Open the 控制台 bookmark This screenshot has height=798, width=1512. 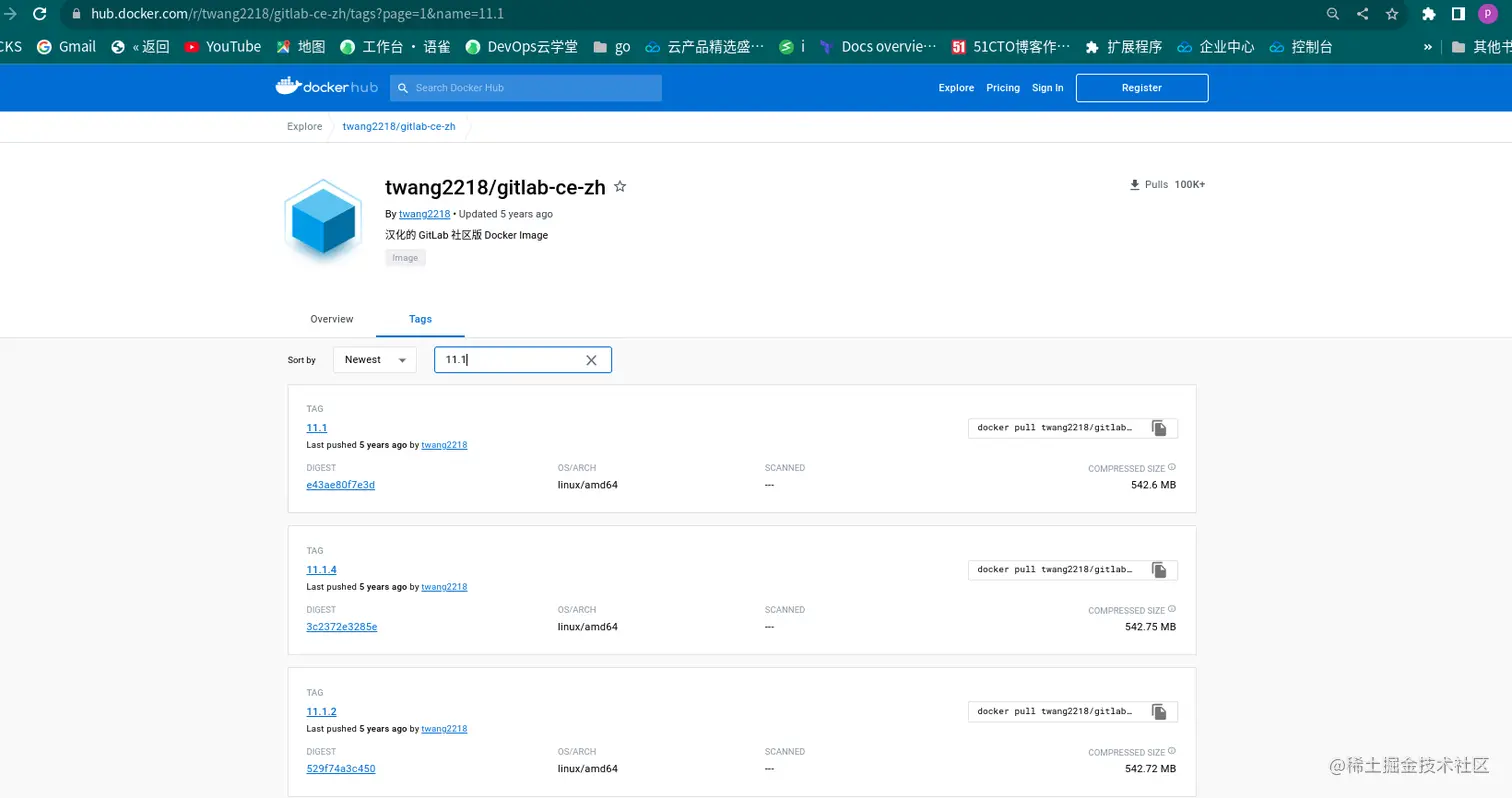(x=1301, y=47)
